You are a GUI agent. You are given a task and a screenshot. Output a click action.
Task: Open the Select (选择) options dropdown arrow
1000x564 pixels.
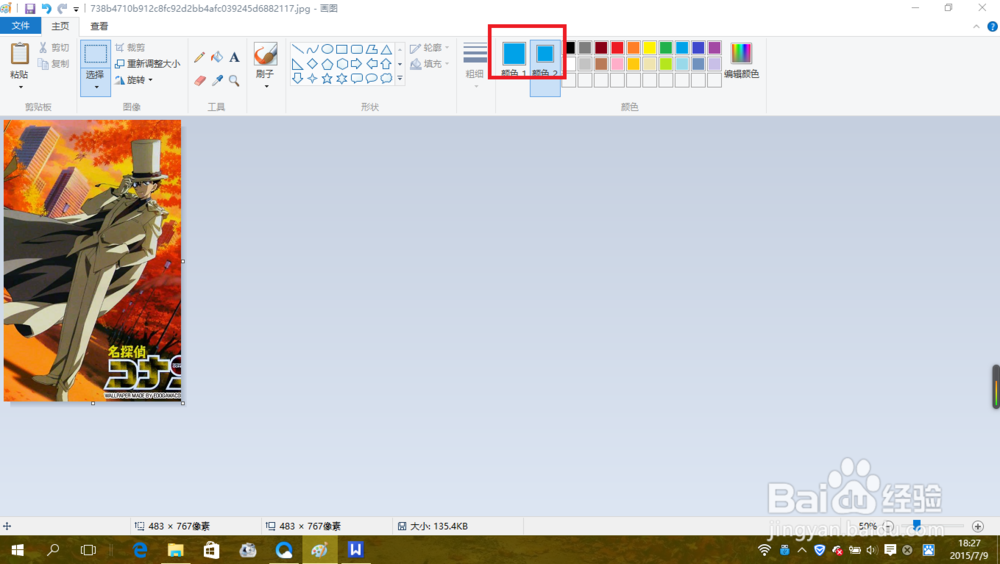(96, 87)
